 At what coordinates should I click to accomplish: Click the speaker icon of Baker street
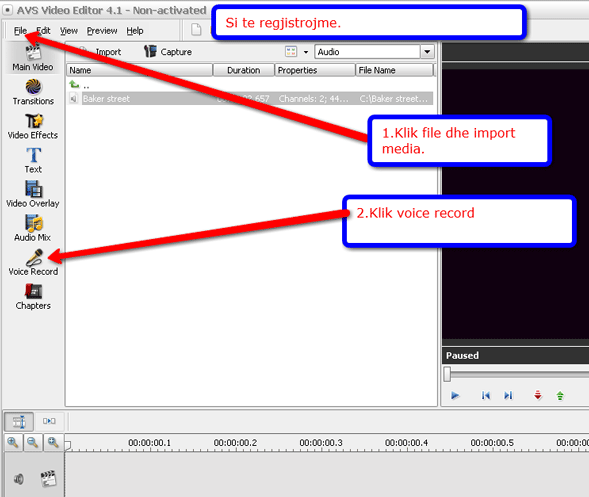[x=74, y=98]
